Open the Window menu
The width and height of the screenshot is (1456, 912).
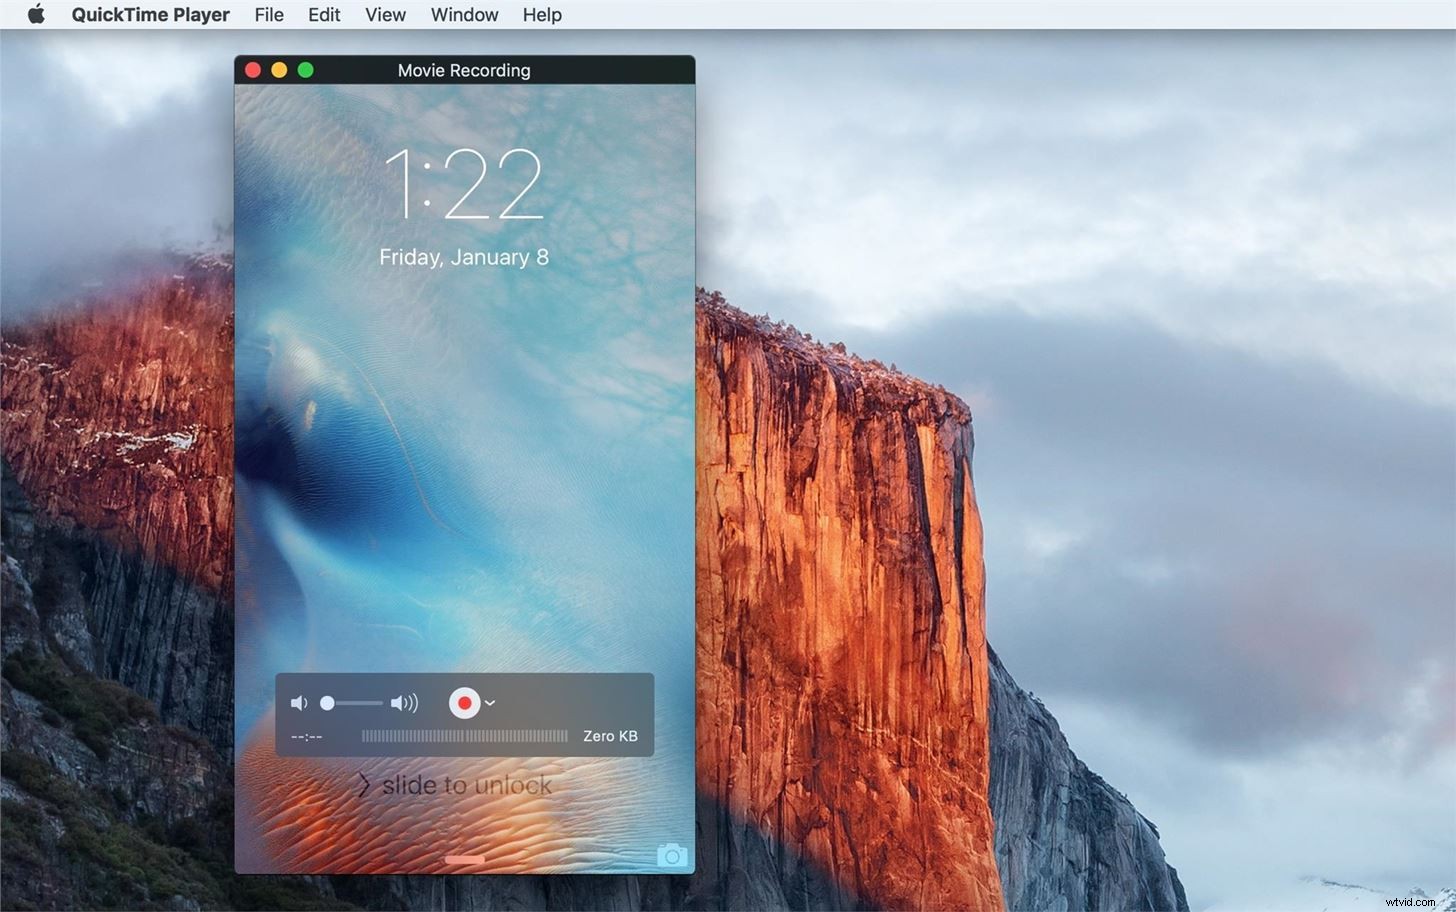(463, 14)
